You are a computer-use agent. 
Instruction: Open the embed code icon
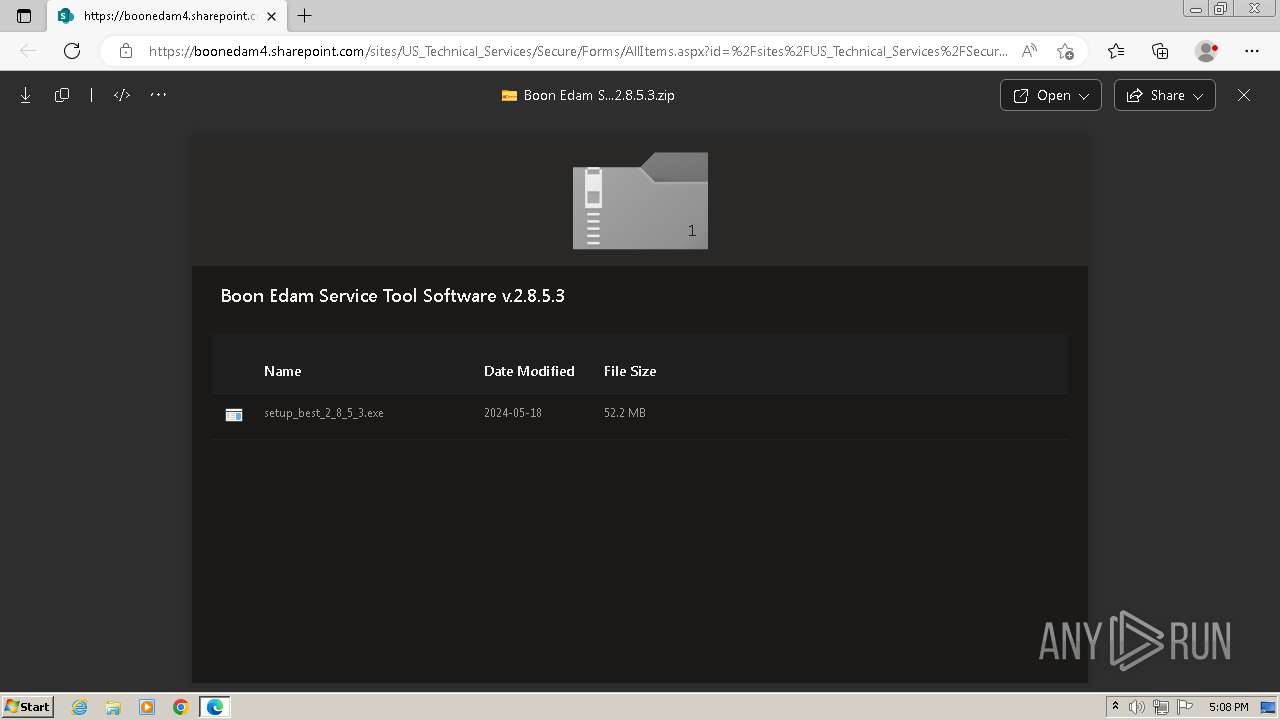122,95
